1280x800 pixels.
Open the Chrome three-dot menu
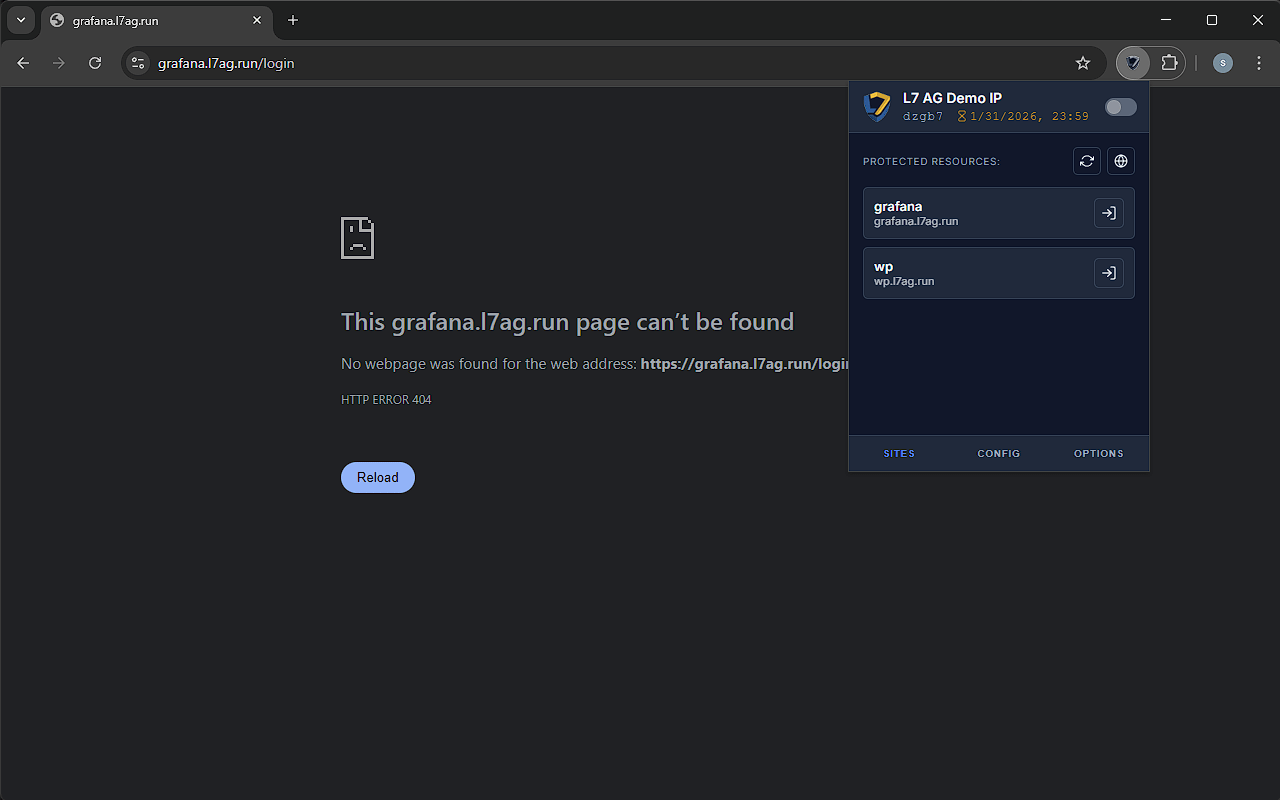point(1258,62)
